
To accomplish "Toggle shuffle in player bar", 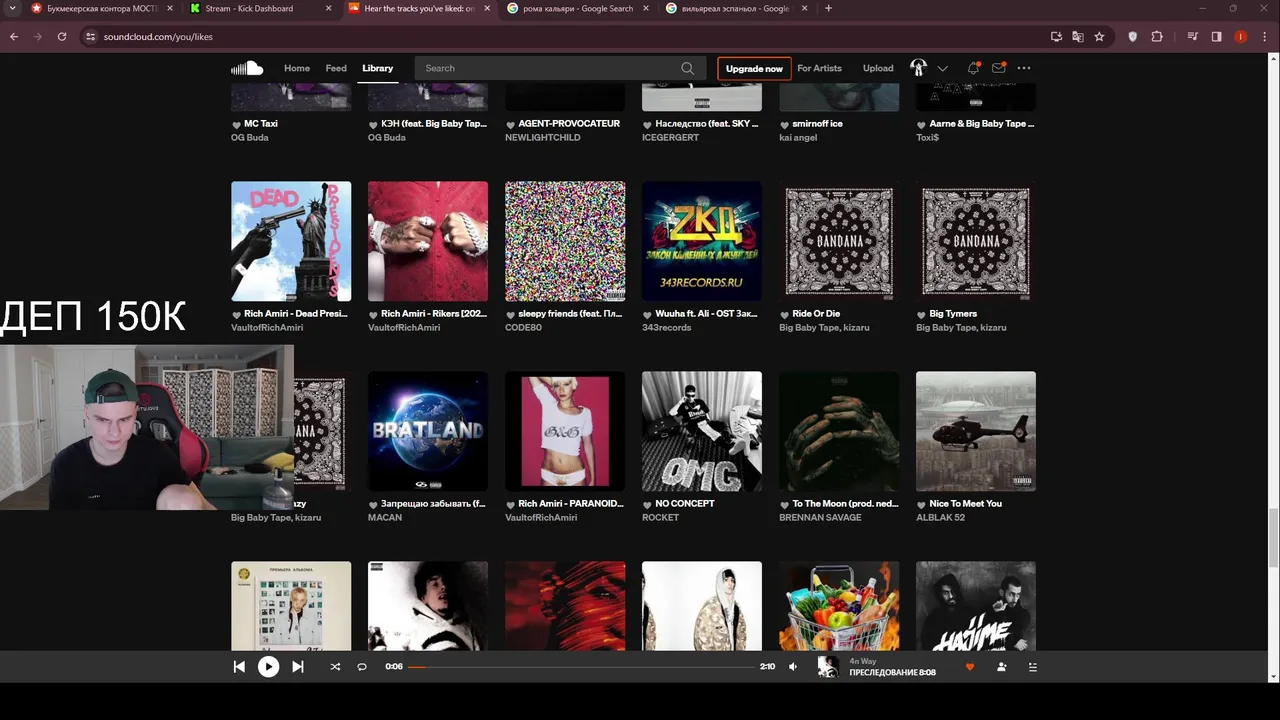I will click(x=335, y=667).
